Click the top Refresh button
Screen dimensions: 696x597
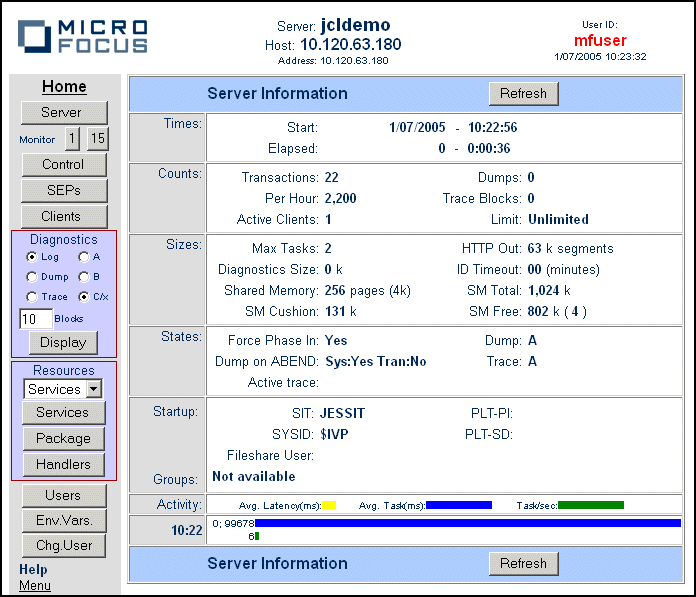click(523, 94)
